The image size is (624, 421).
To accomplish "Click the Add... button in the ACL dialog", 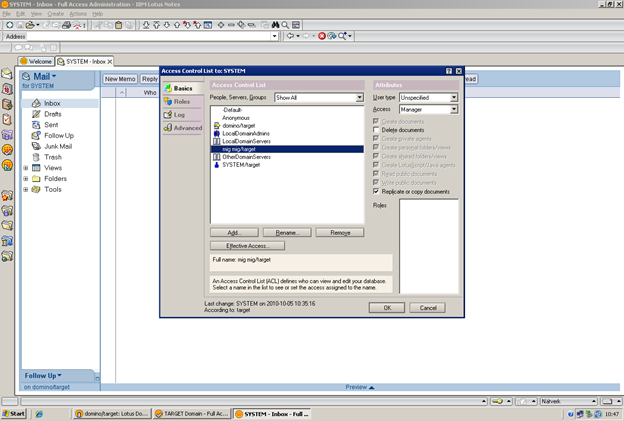I will coord(234,233).
